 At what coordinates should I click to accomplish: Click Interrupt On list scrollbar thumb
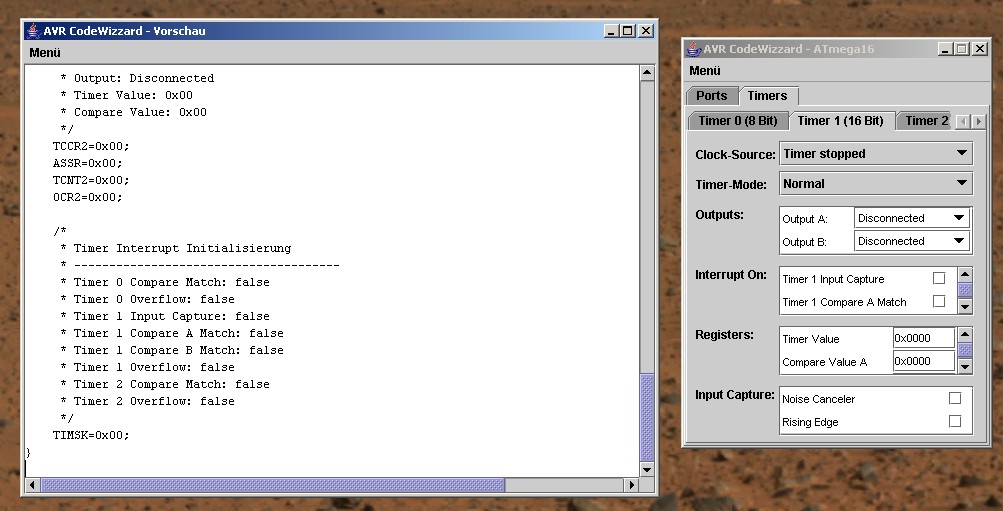click(x=965, y=290)
